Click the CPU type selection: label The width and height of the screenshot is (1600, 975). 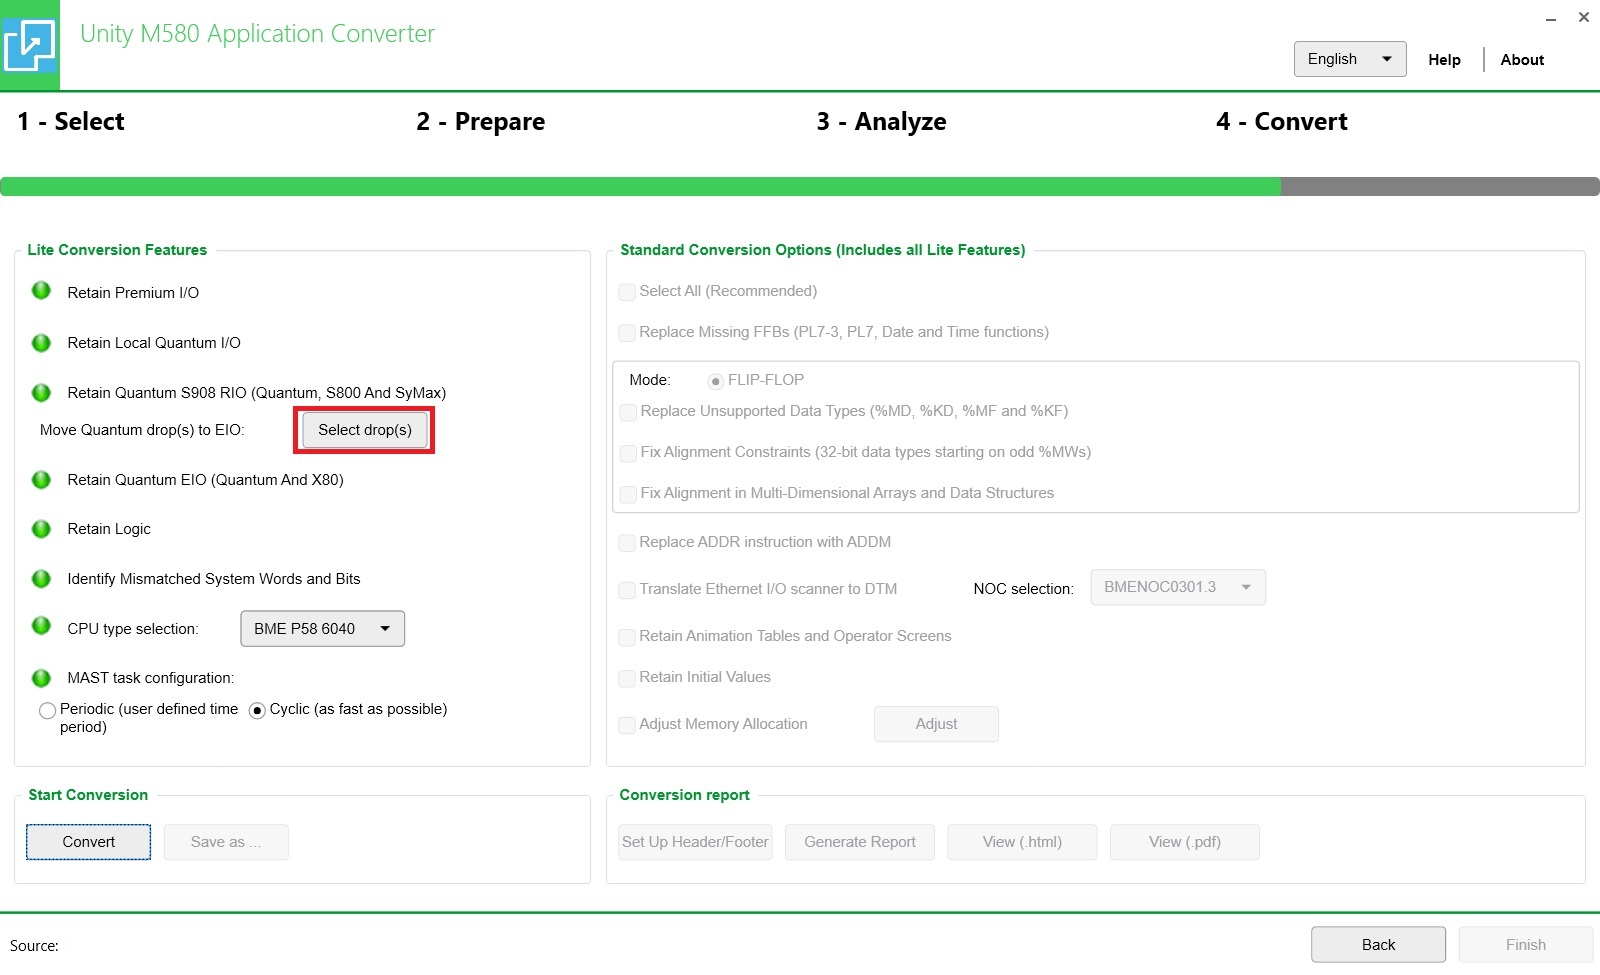click(133, 629)
